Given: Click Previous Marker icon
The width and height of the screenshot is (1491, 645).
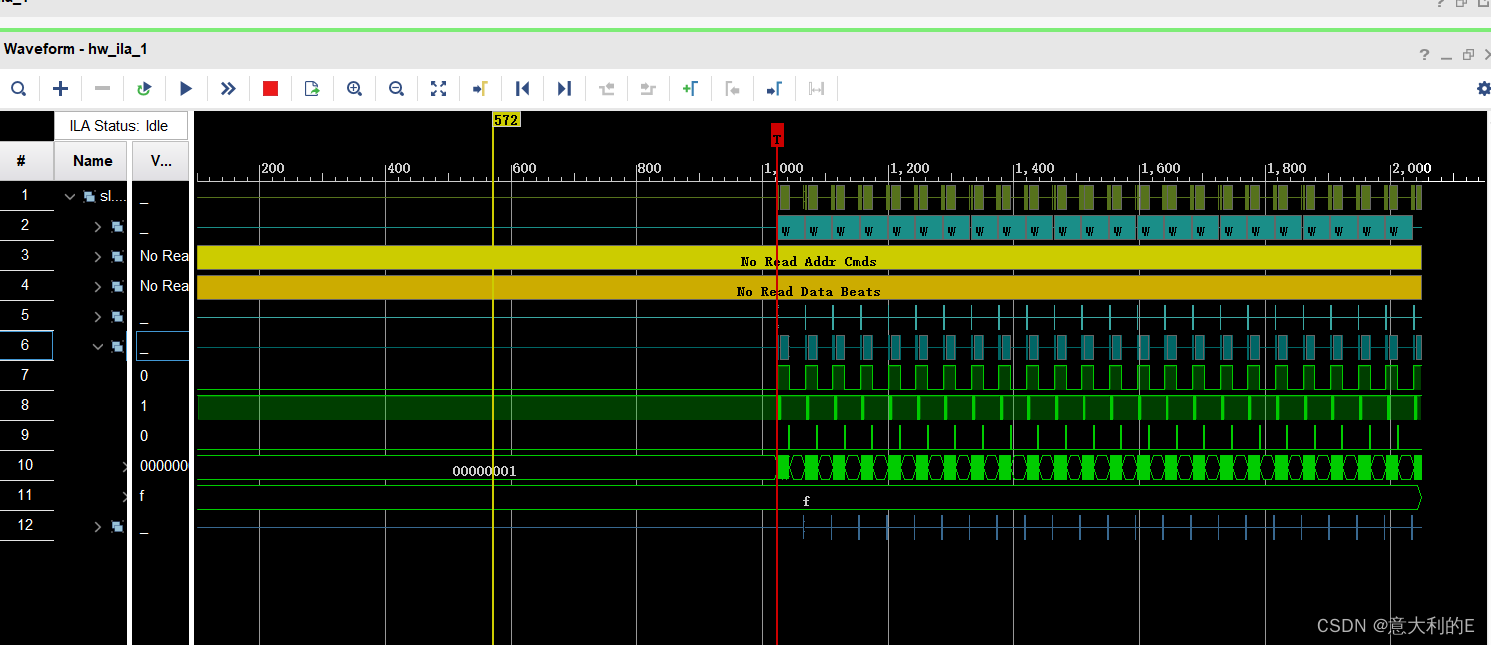Looking at the screenshot, I should pos(732,89).
